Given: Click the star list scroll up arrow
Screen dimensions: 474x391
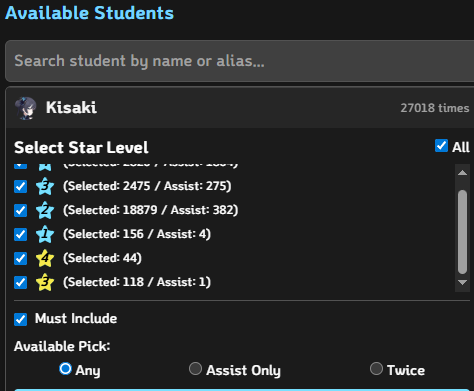Looking at the screenshot, I should (462, 172).
